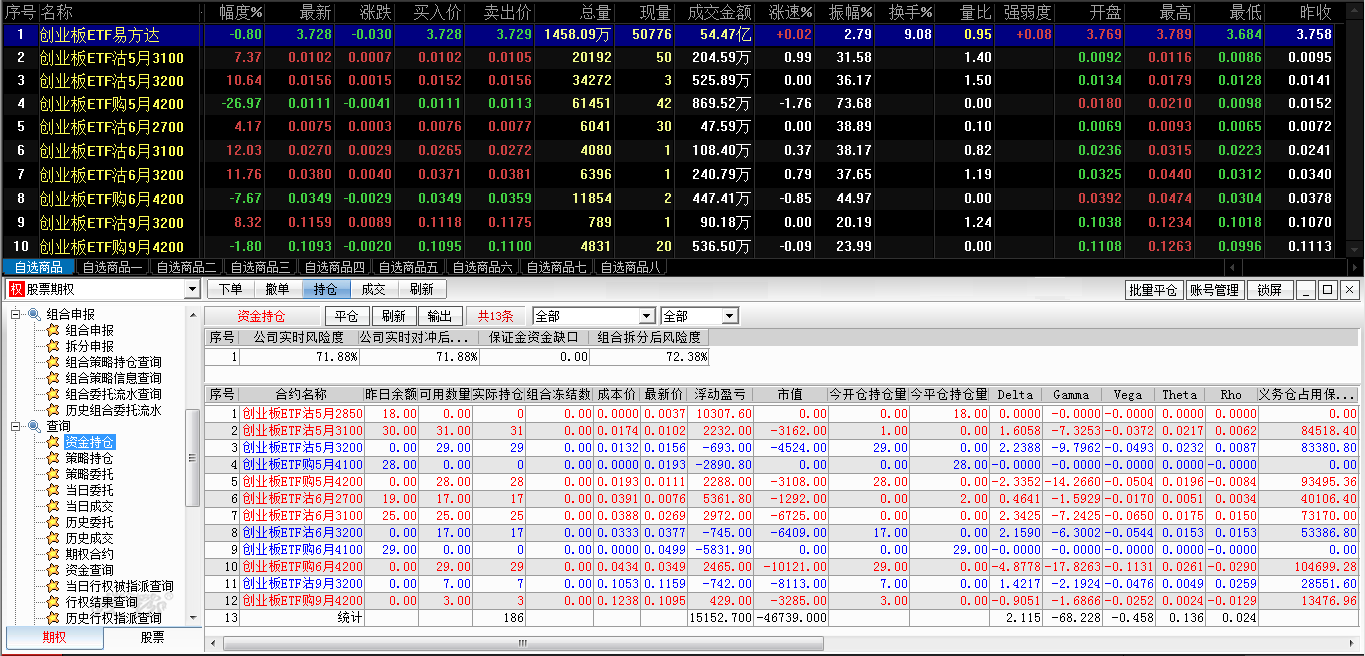This screenshot has height=656, width=1365.
Task: Collapse the 查询 tree node
Action: (x=16, y=426)
